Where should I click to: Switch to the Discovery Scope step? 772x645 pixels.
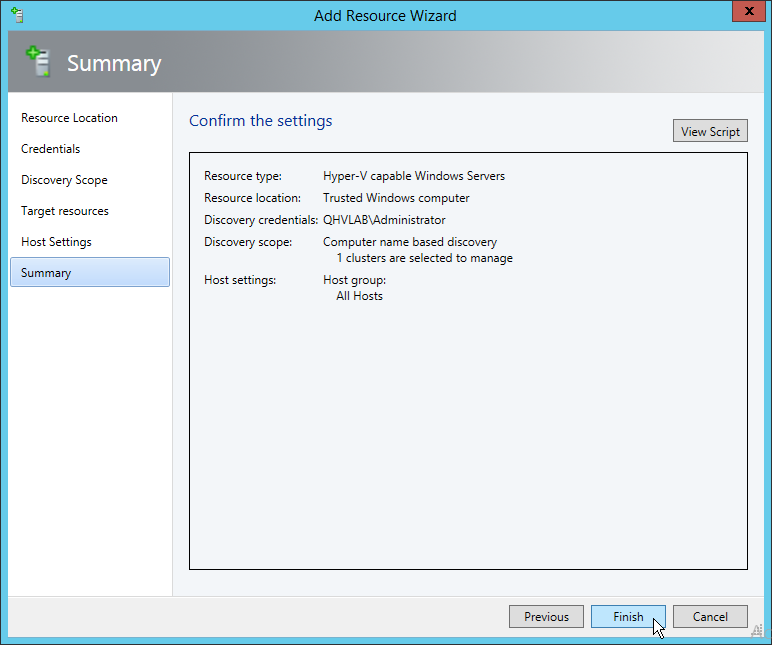pos(64,180)
